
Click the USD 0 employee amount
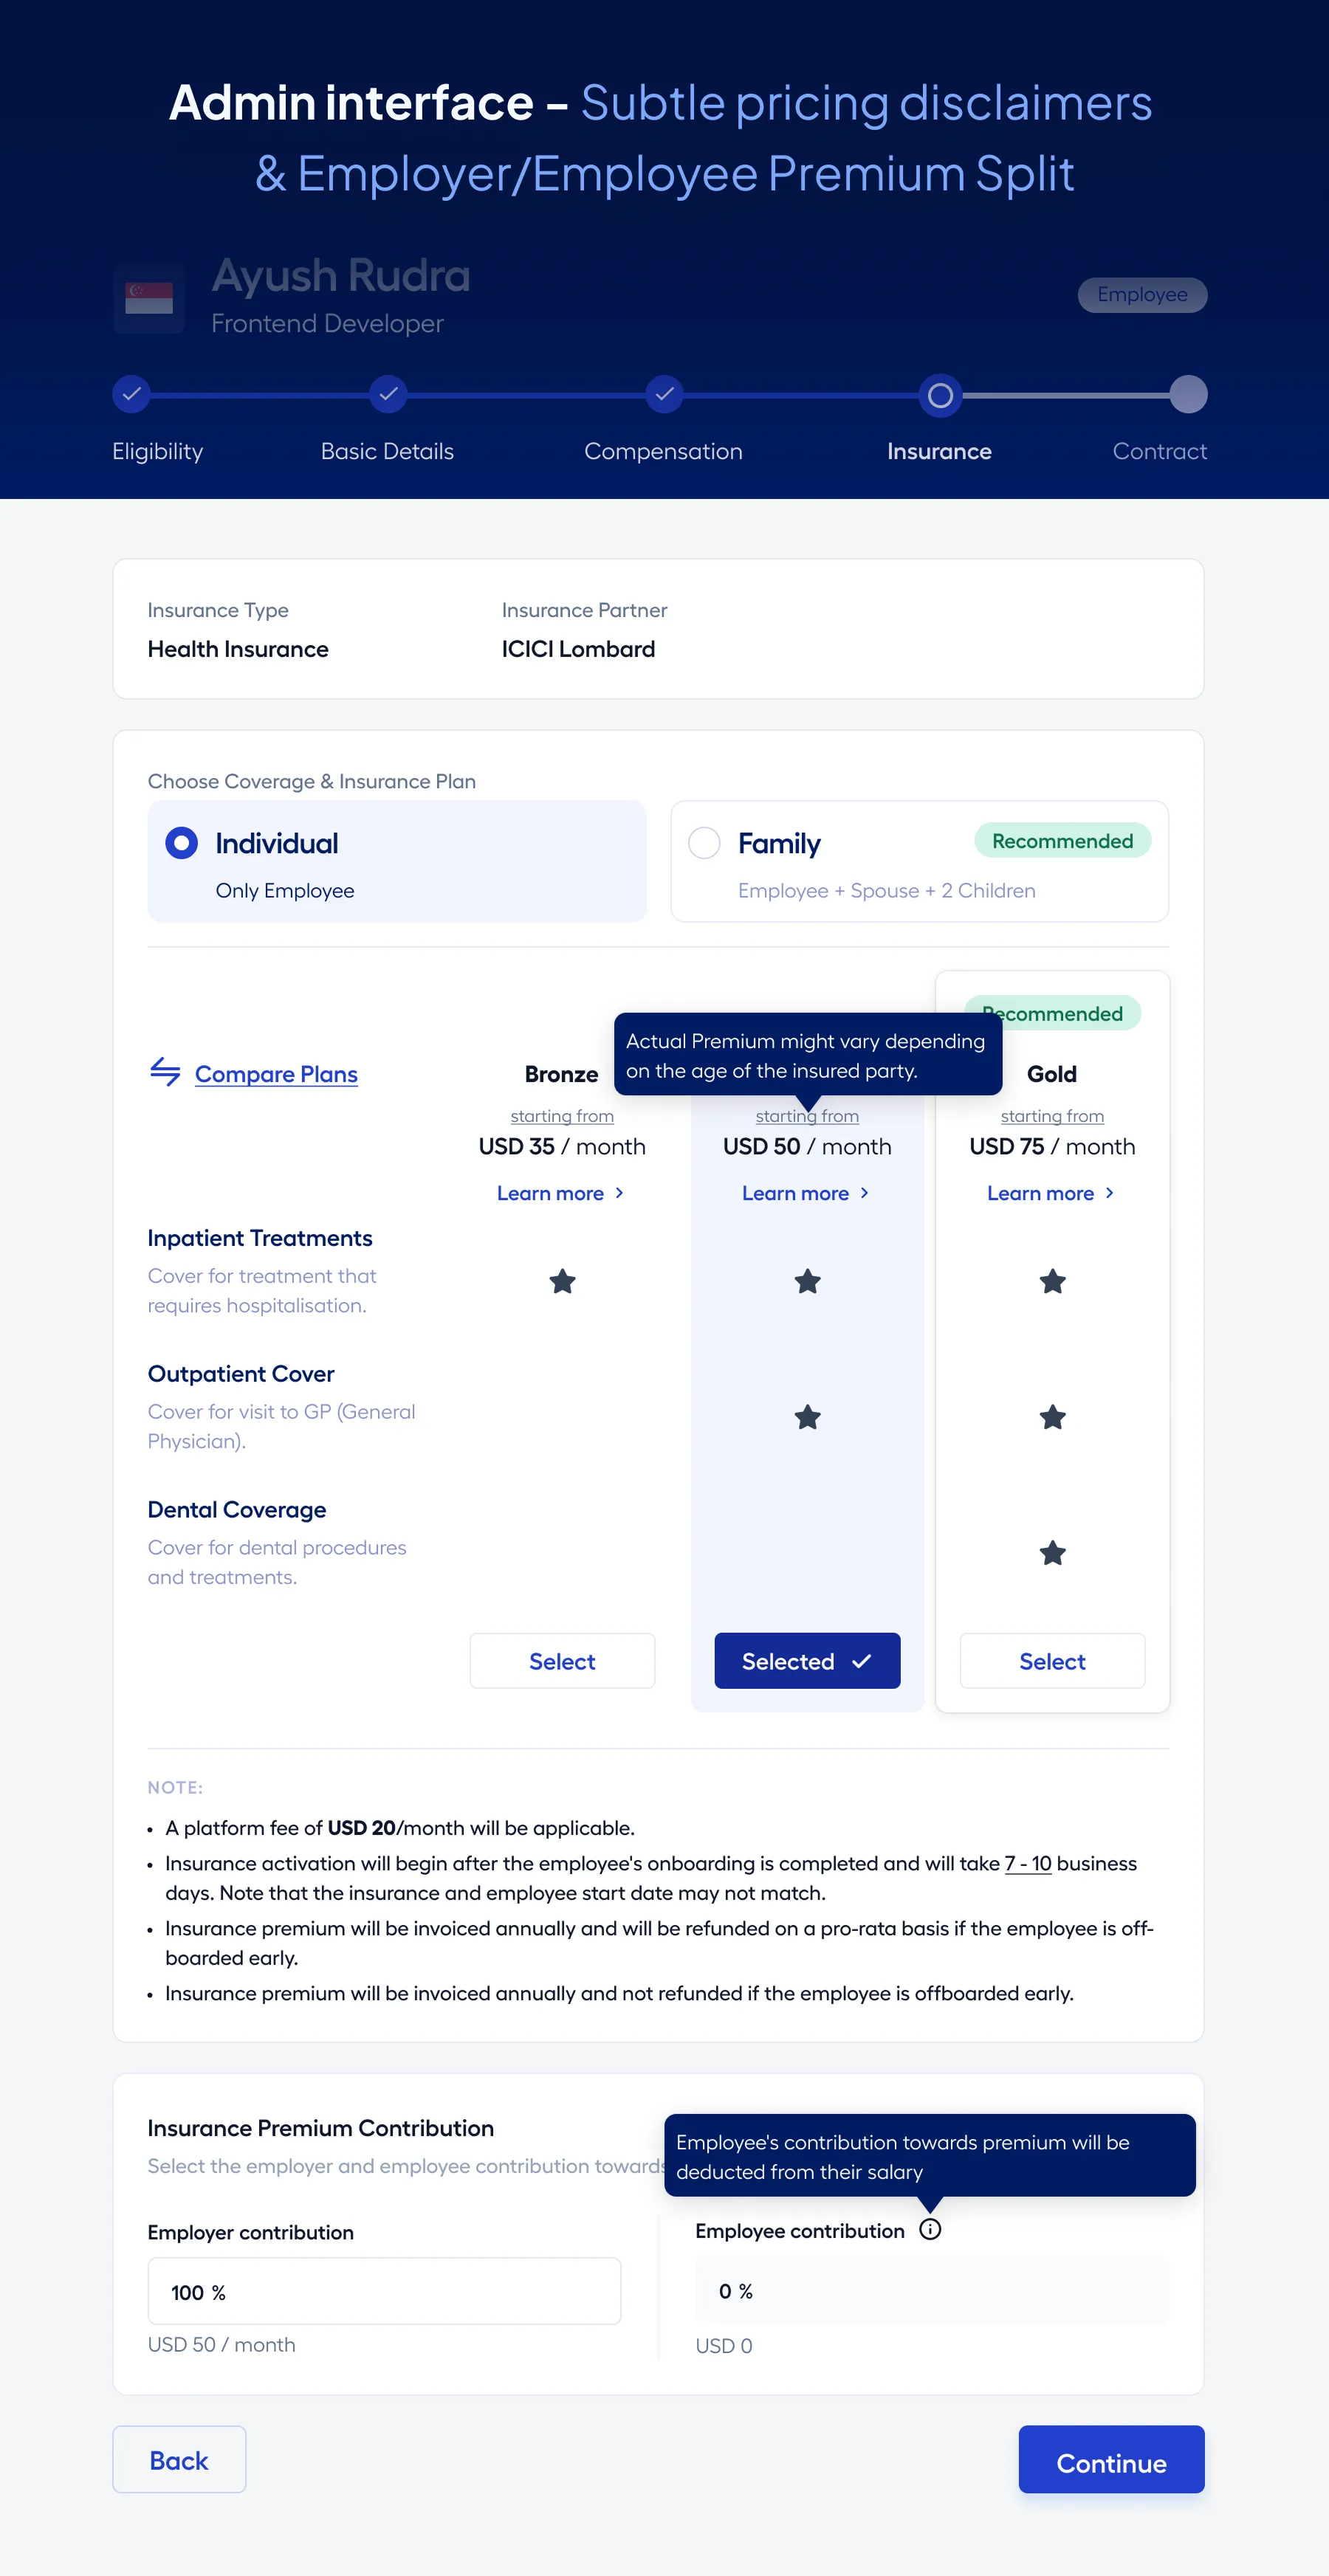pos(724,2345)
